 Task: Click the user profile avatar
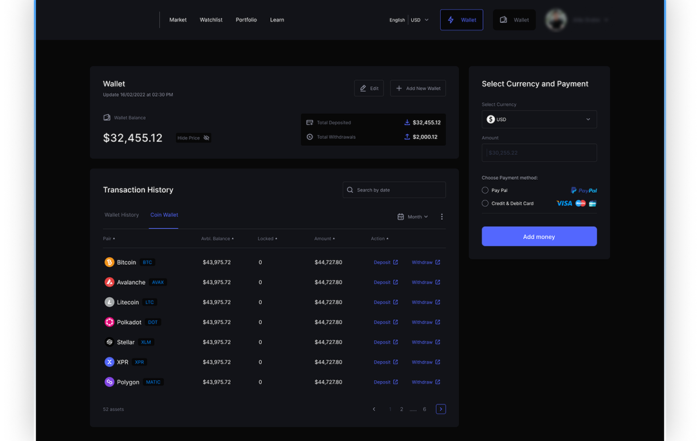point(557,19)
